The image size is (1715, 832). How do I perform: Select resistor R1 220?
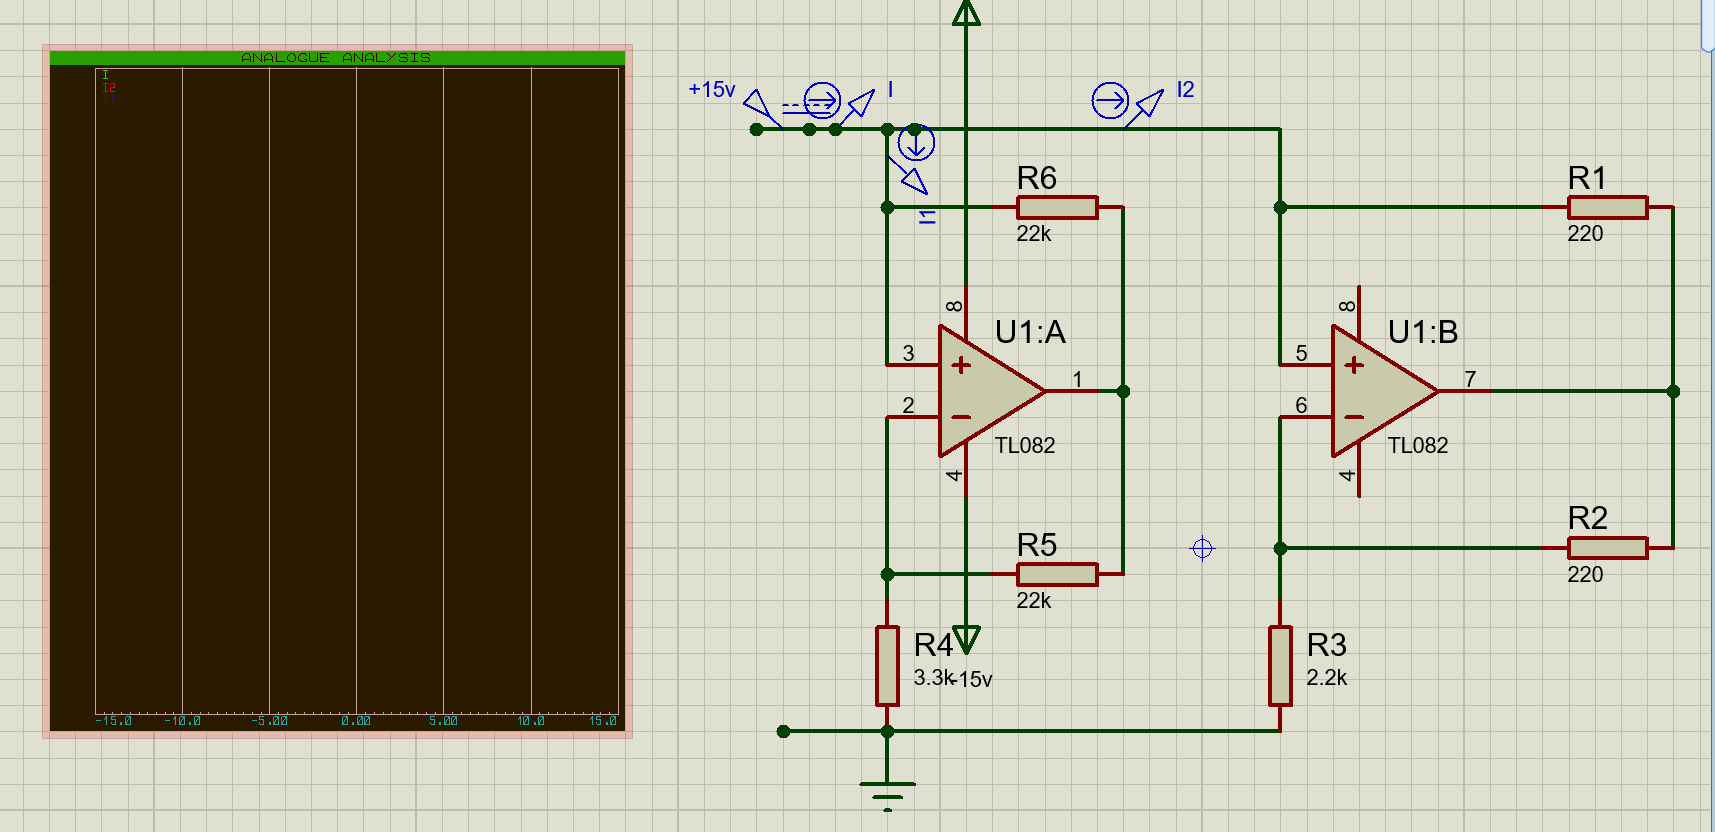pos(1607,207)
